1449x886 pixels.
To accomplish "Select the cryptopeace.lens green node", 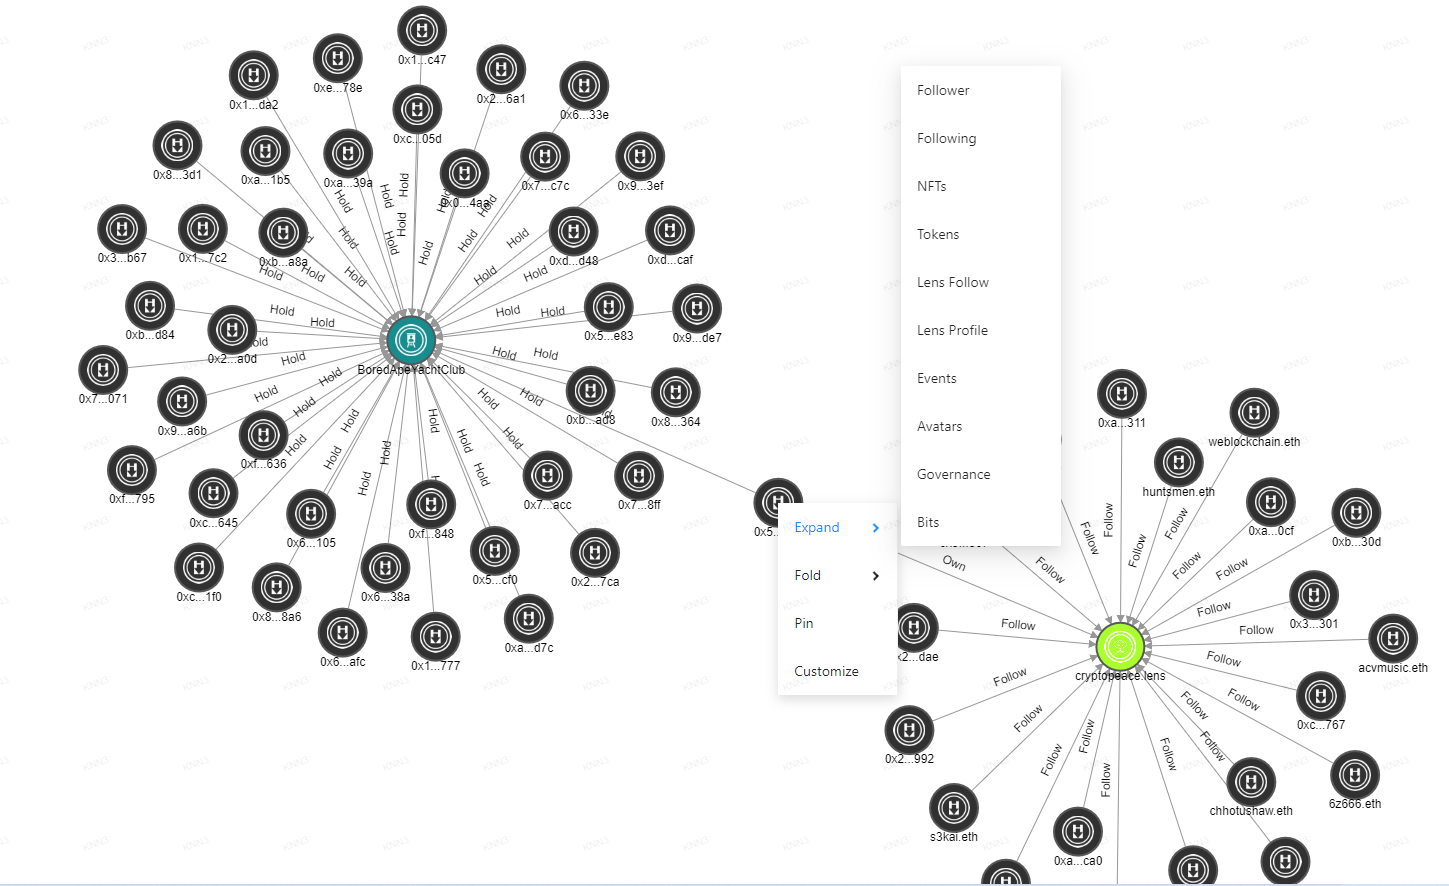I will pyautogui.click(x=1120, y=646).
